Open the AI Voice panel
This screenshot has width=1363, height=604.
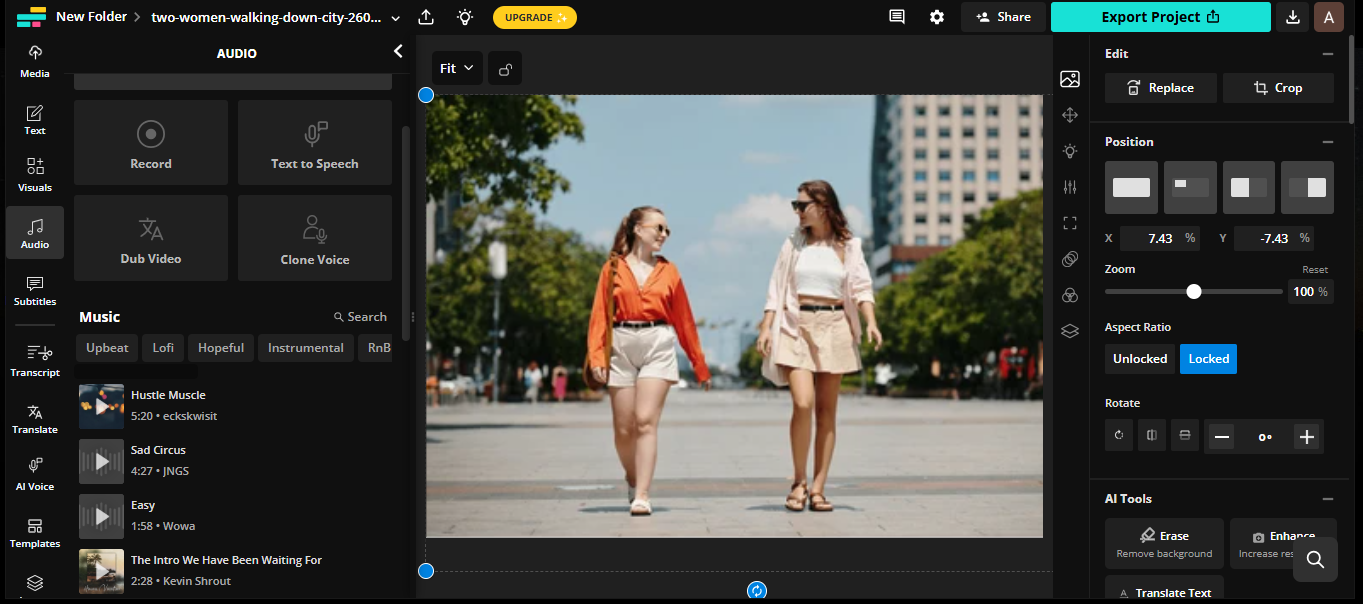tap(34, 473)
